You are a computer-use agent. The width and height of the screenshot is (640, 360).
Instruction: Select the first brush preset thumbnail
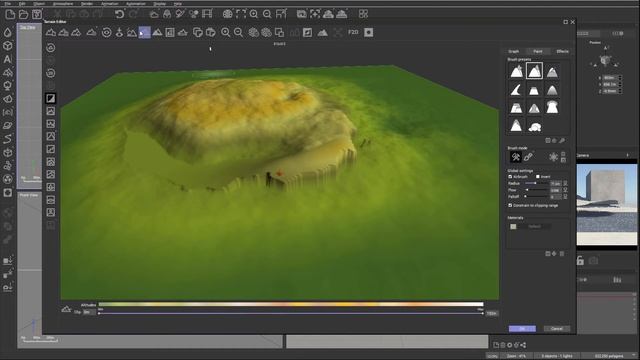coord(517,71)
